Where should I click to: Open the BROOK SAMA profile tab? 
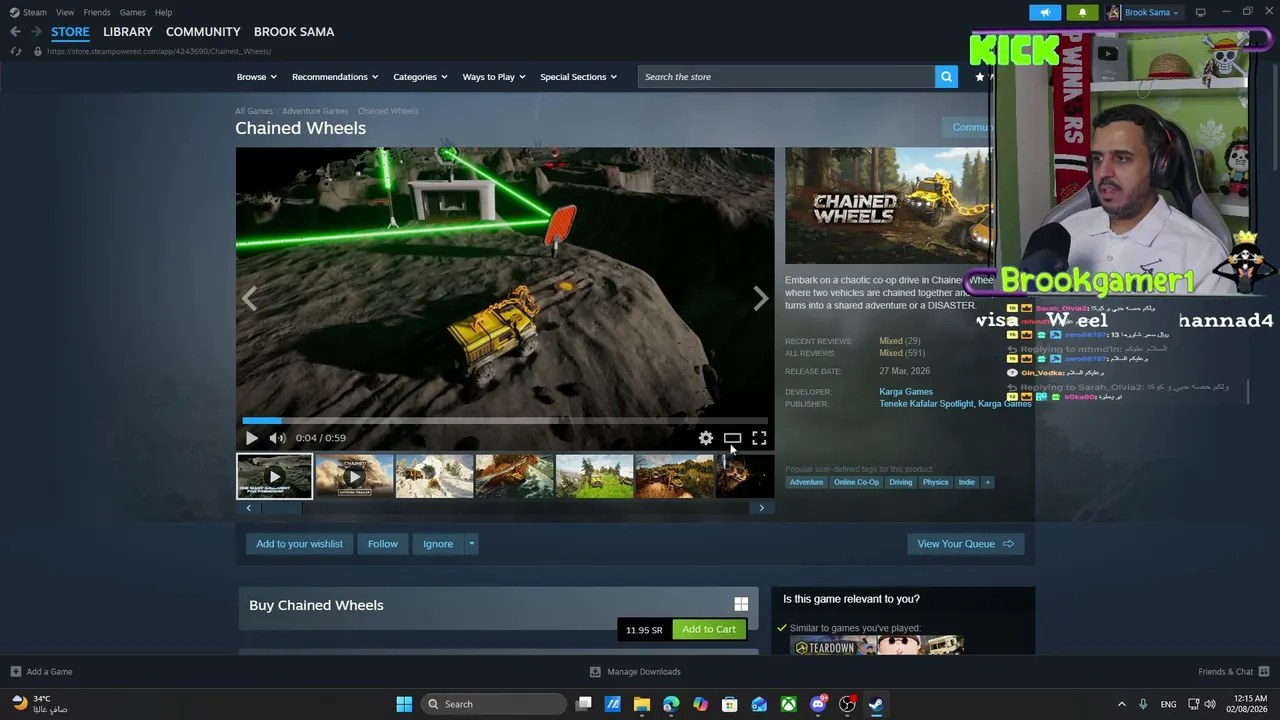pos(294,32)
